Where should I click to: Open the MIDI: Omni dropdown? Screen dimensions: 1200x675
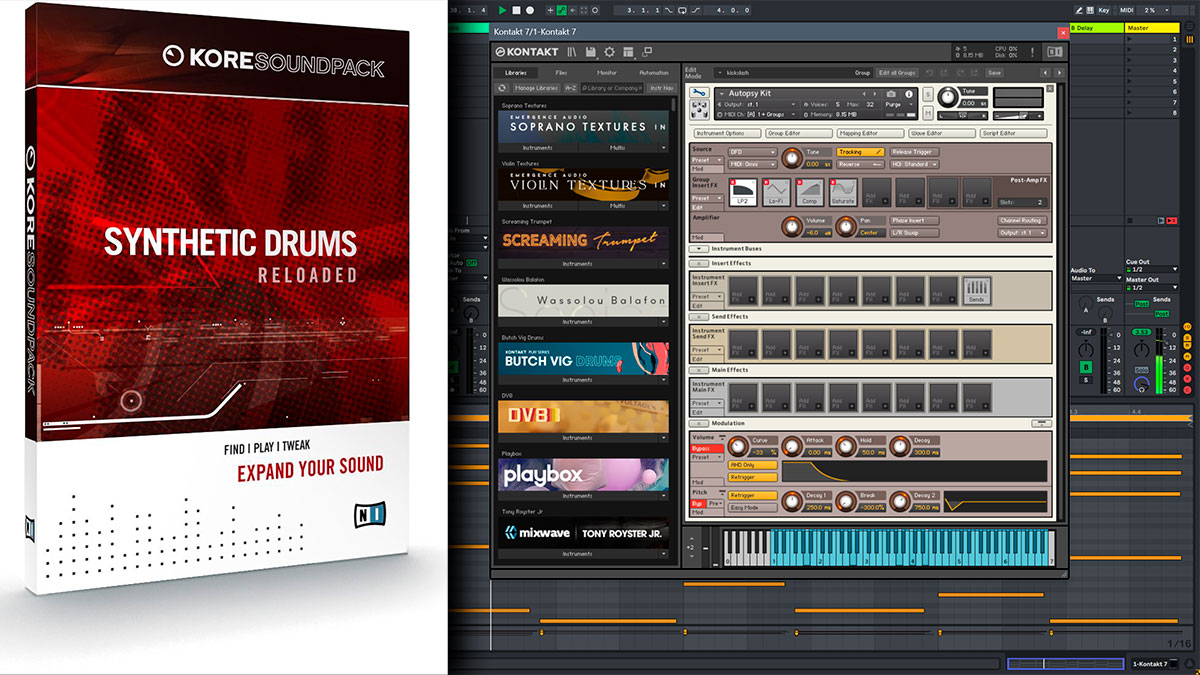point(752,164)
